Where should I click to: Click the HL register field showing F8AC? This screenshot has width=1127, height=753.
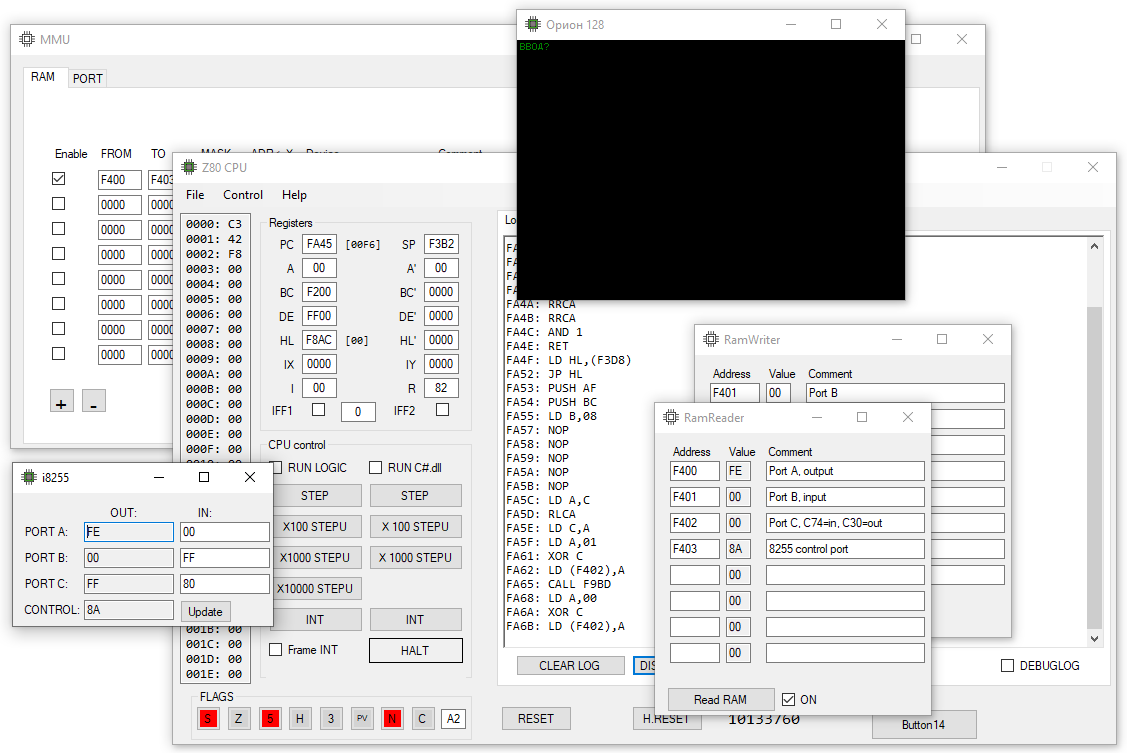tap(319, 340)
